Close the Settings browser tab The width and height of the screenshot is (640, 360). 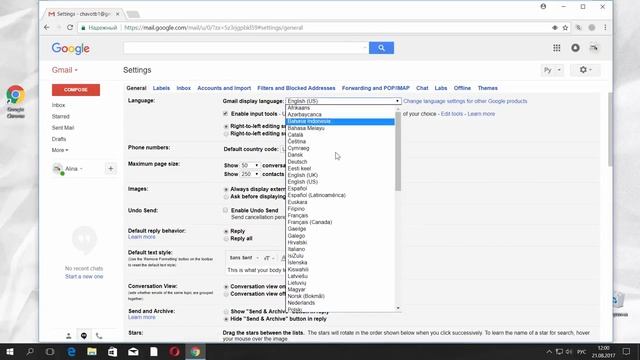click(x=118, y=14)
